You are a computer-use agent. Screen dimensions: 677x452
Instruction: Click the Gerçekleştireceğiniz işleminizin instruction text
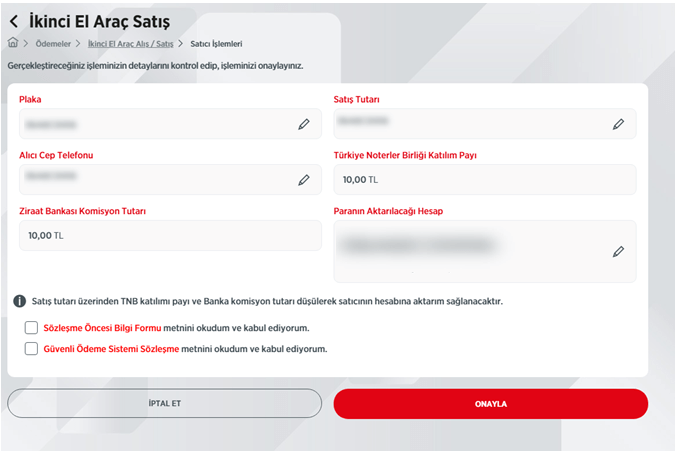155,66
